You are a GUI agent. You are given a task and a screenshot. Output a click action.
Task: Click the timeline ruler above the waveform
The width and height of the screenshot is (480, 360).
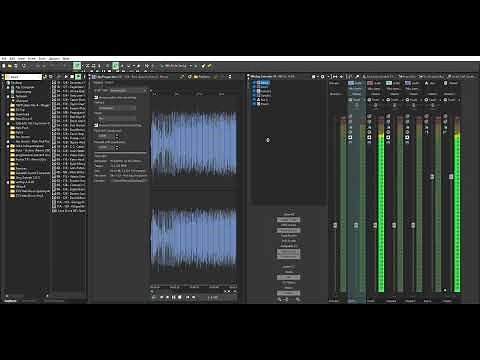point(194,94)
